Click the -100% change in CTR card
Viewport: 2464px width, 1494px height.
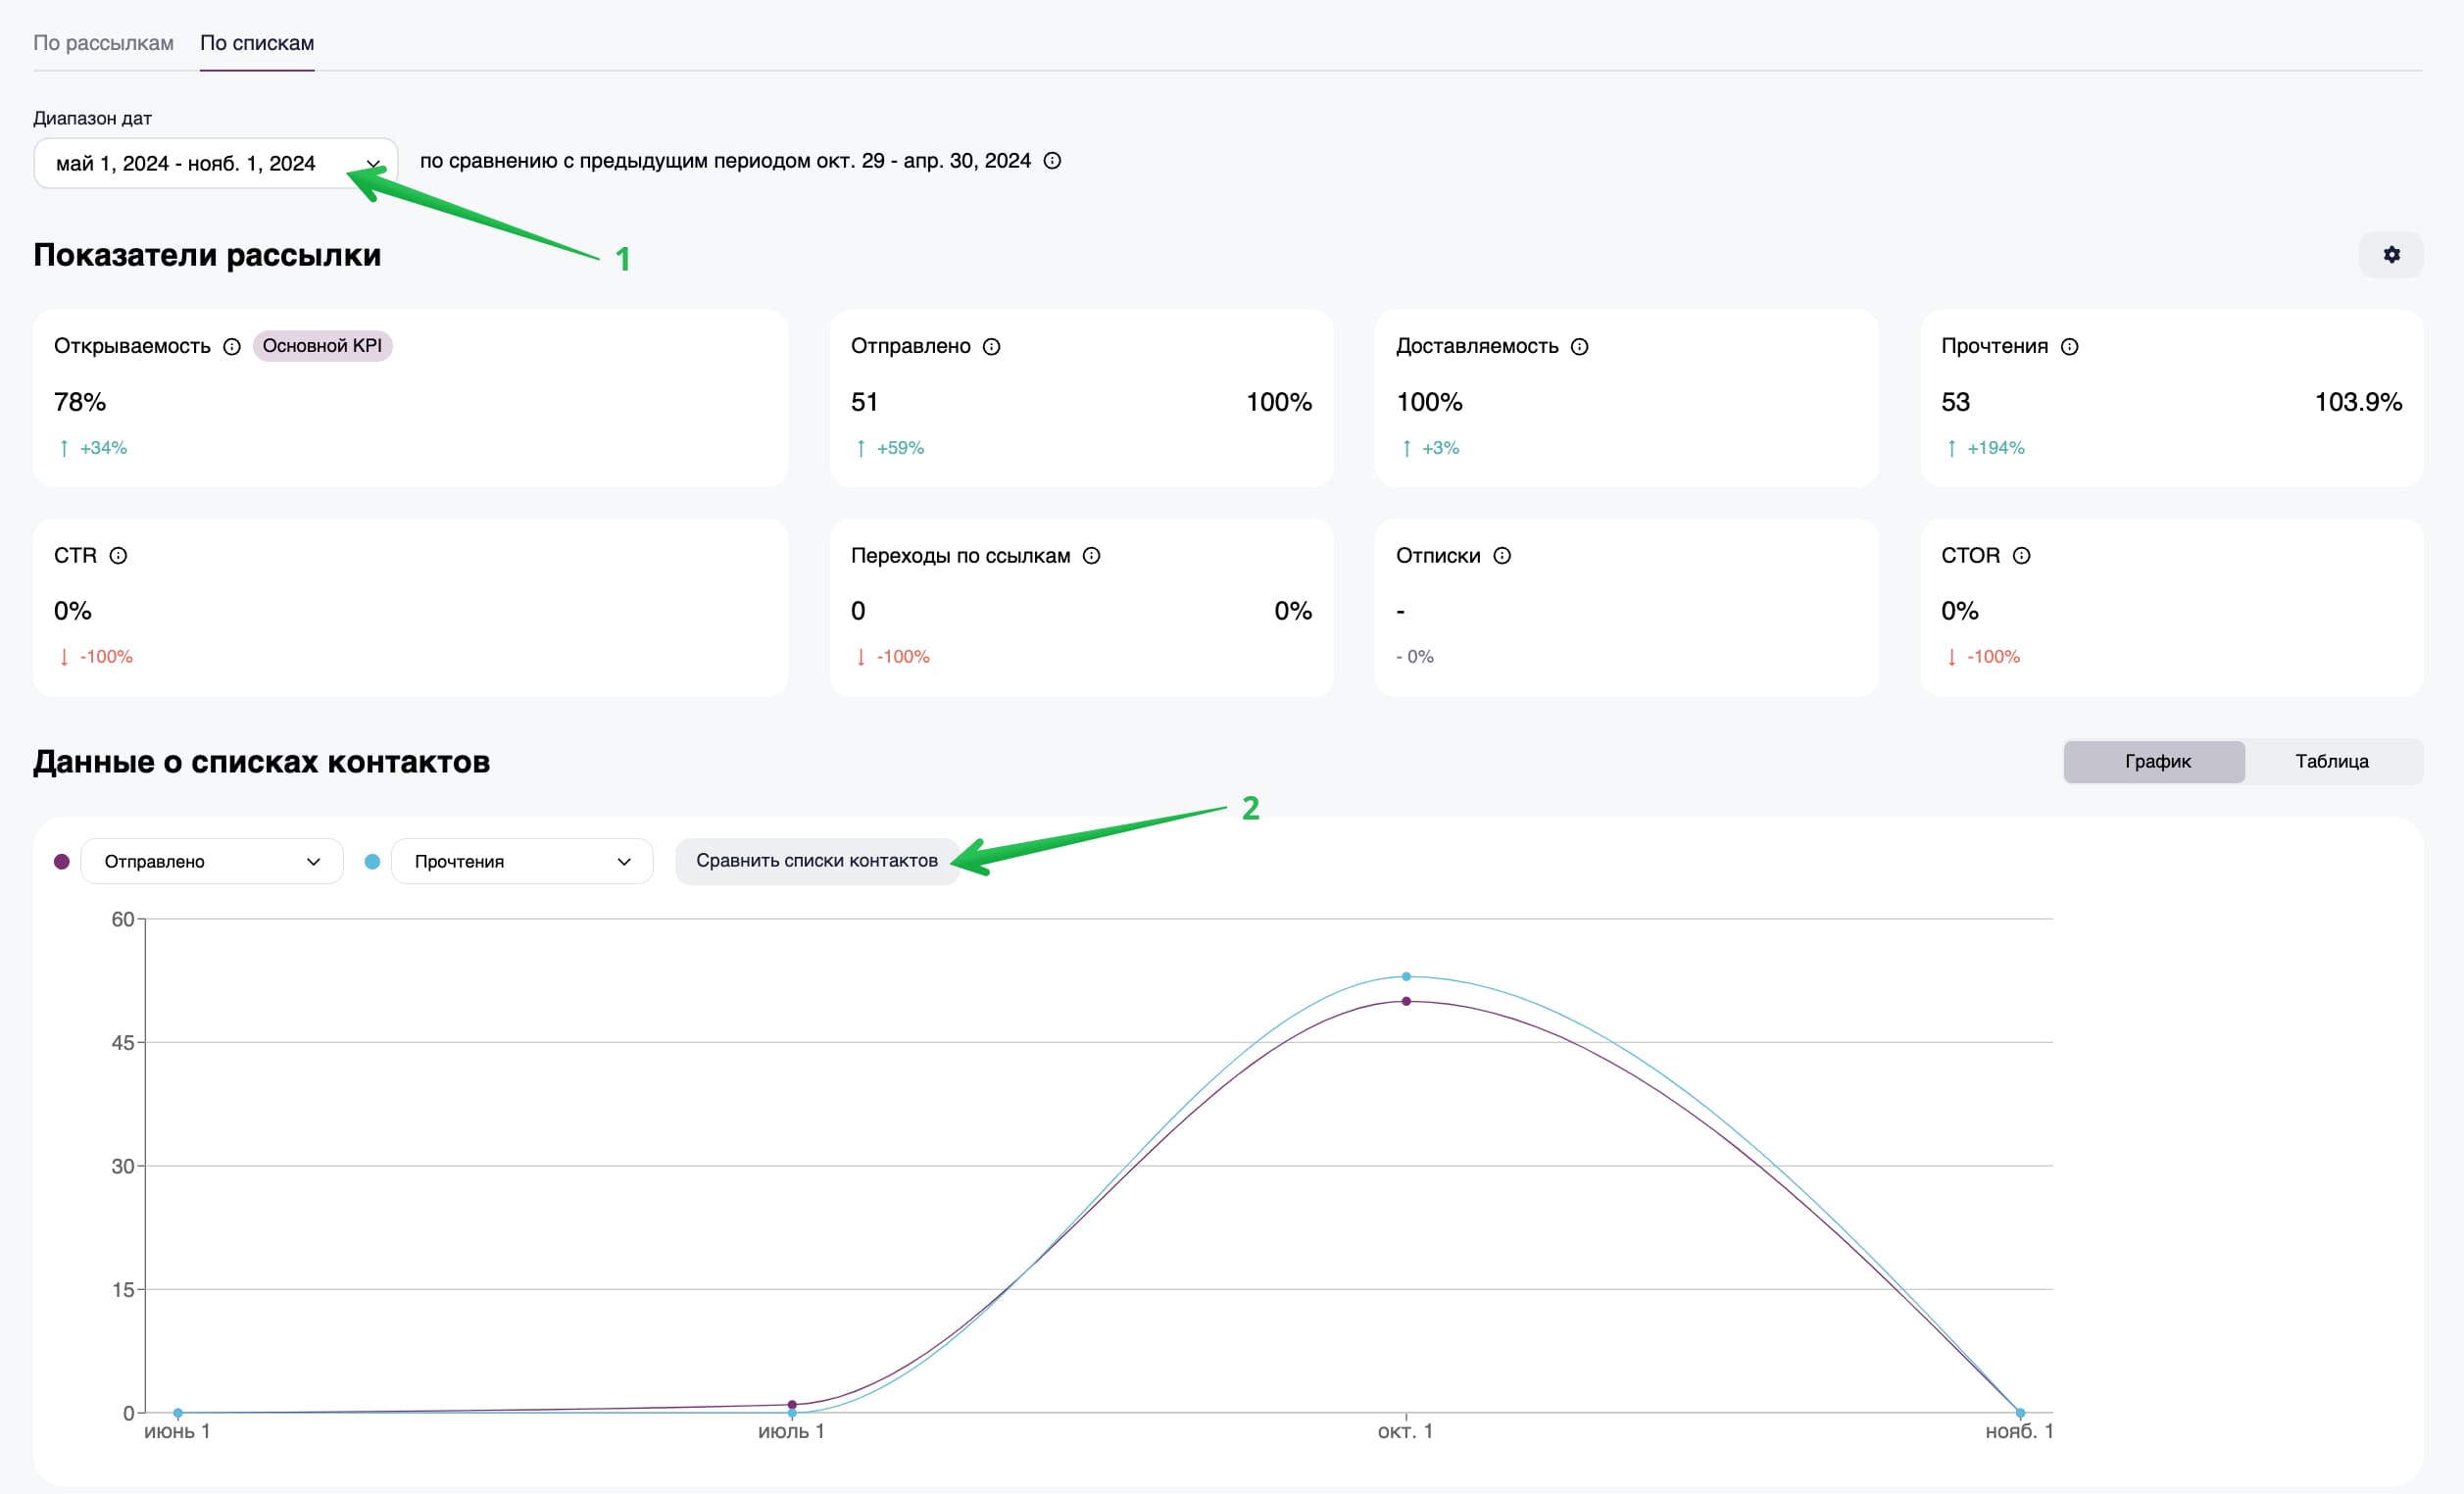point(96,657)
